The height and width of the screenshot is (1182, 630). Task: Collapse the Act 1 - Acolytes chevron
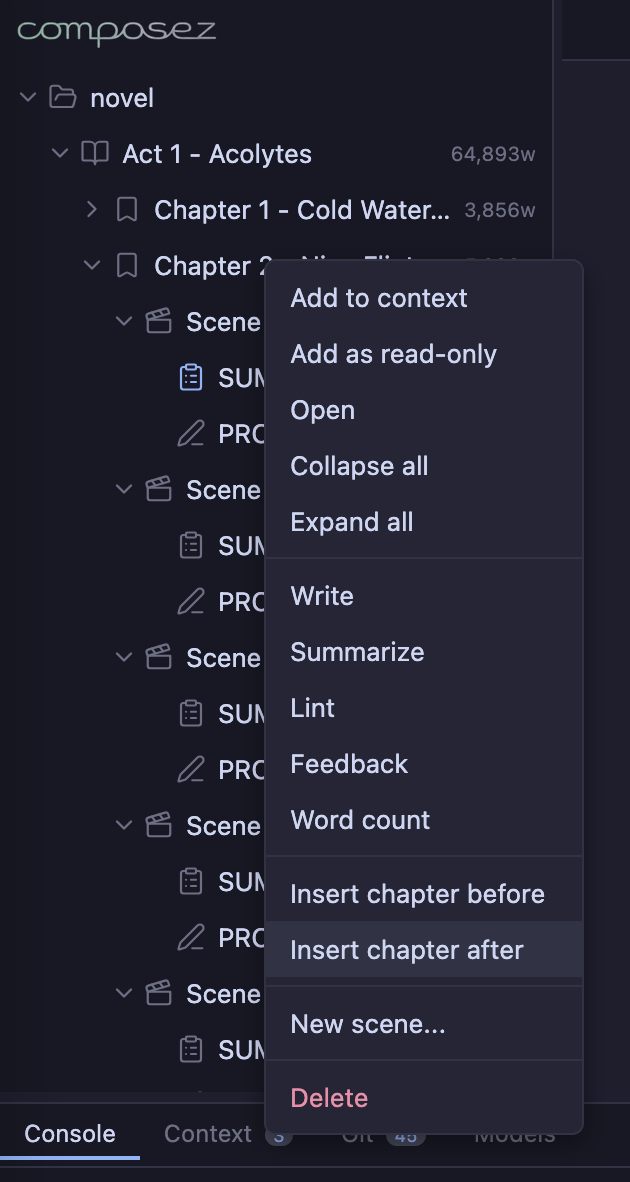tap(61, 154)
